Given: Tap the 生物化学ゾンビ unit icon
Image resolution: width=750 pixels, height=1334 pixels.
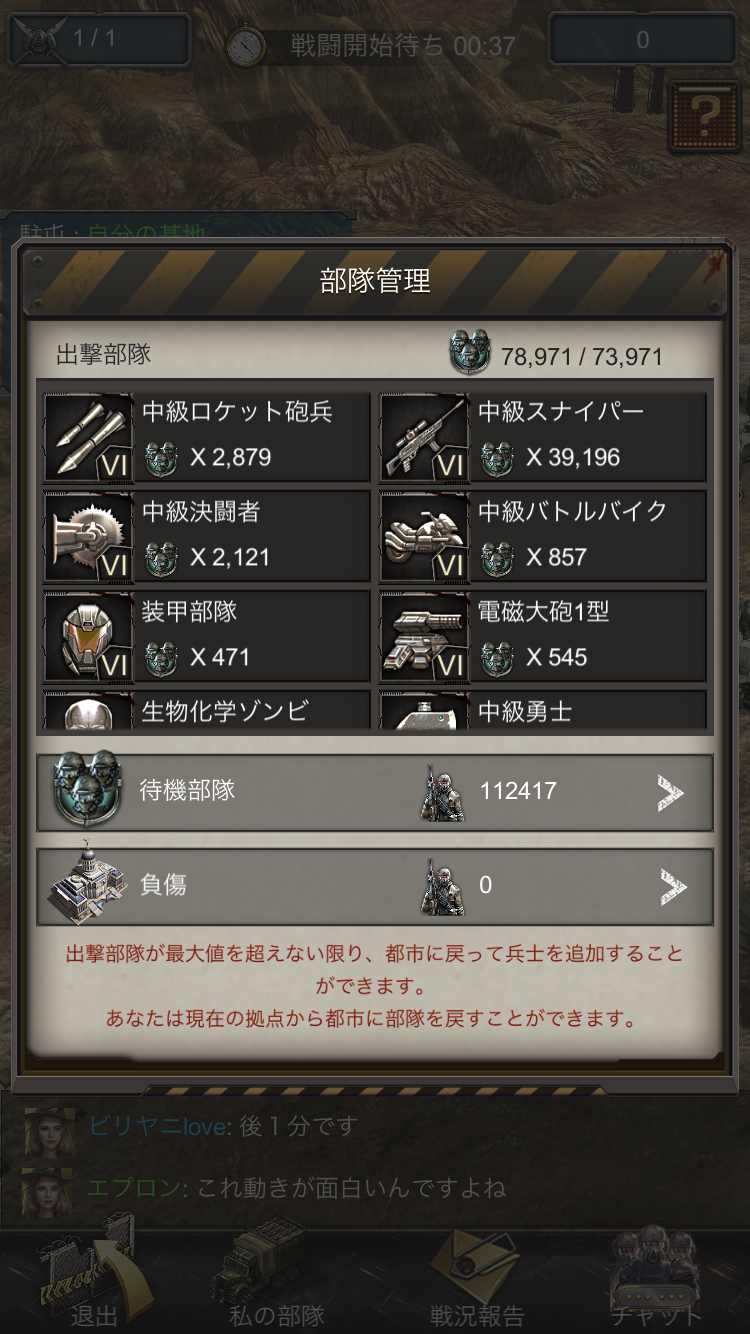Looking at the screenshot, I should pyautogui.click(x=88, y=711).
